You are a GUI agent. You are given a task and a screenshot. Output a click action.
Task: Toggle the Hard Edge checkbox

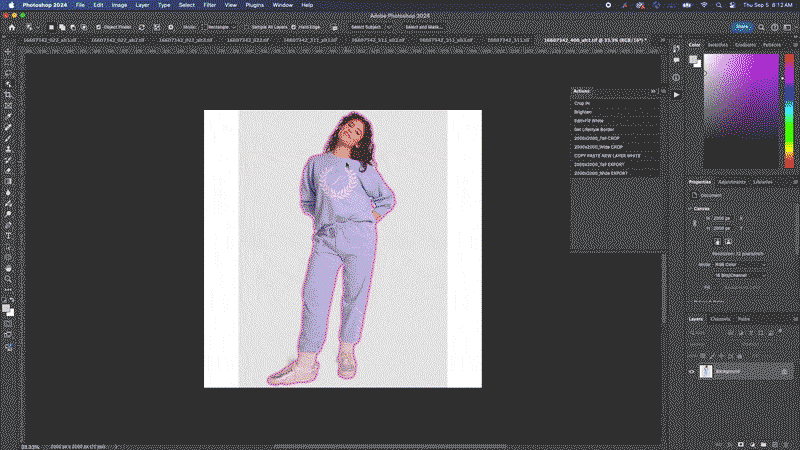[x=293, y=27]
